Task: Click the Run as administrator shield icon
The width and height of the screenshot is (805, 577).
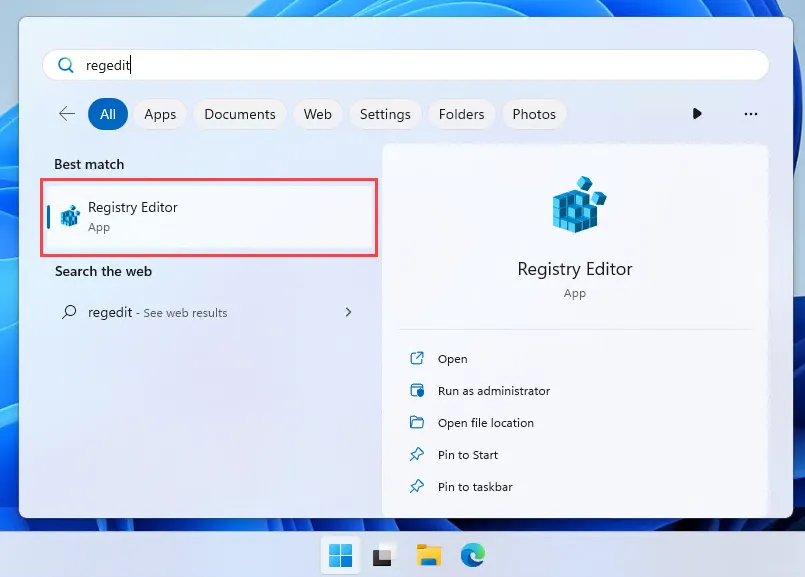Action: (417, 391)
